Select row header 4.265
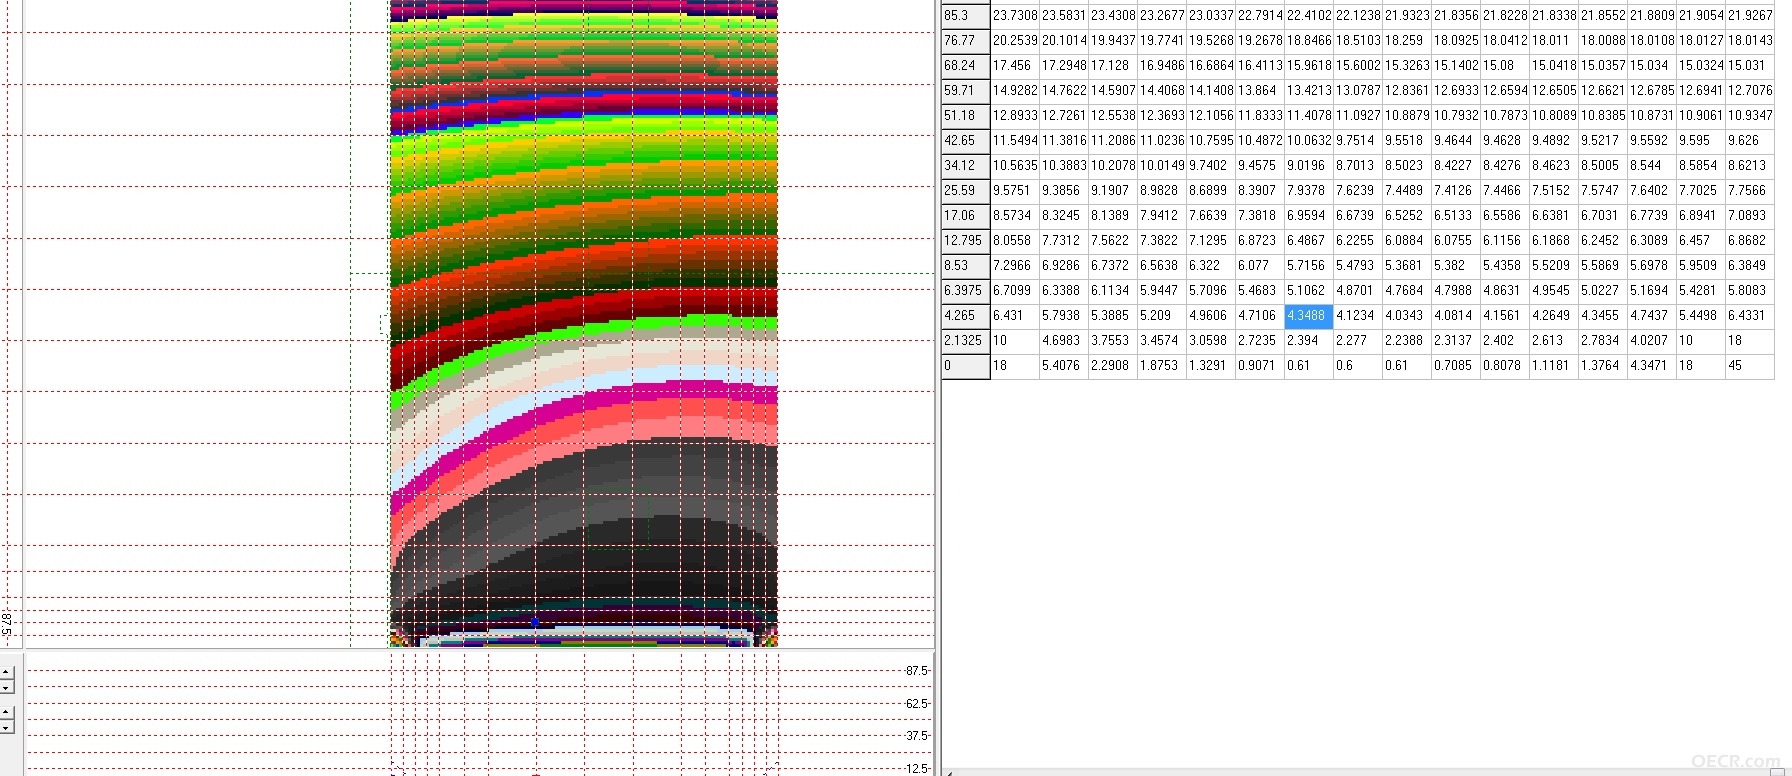1792x776 pixels. (x=965, y=316)
